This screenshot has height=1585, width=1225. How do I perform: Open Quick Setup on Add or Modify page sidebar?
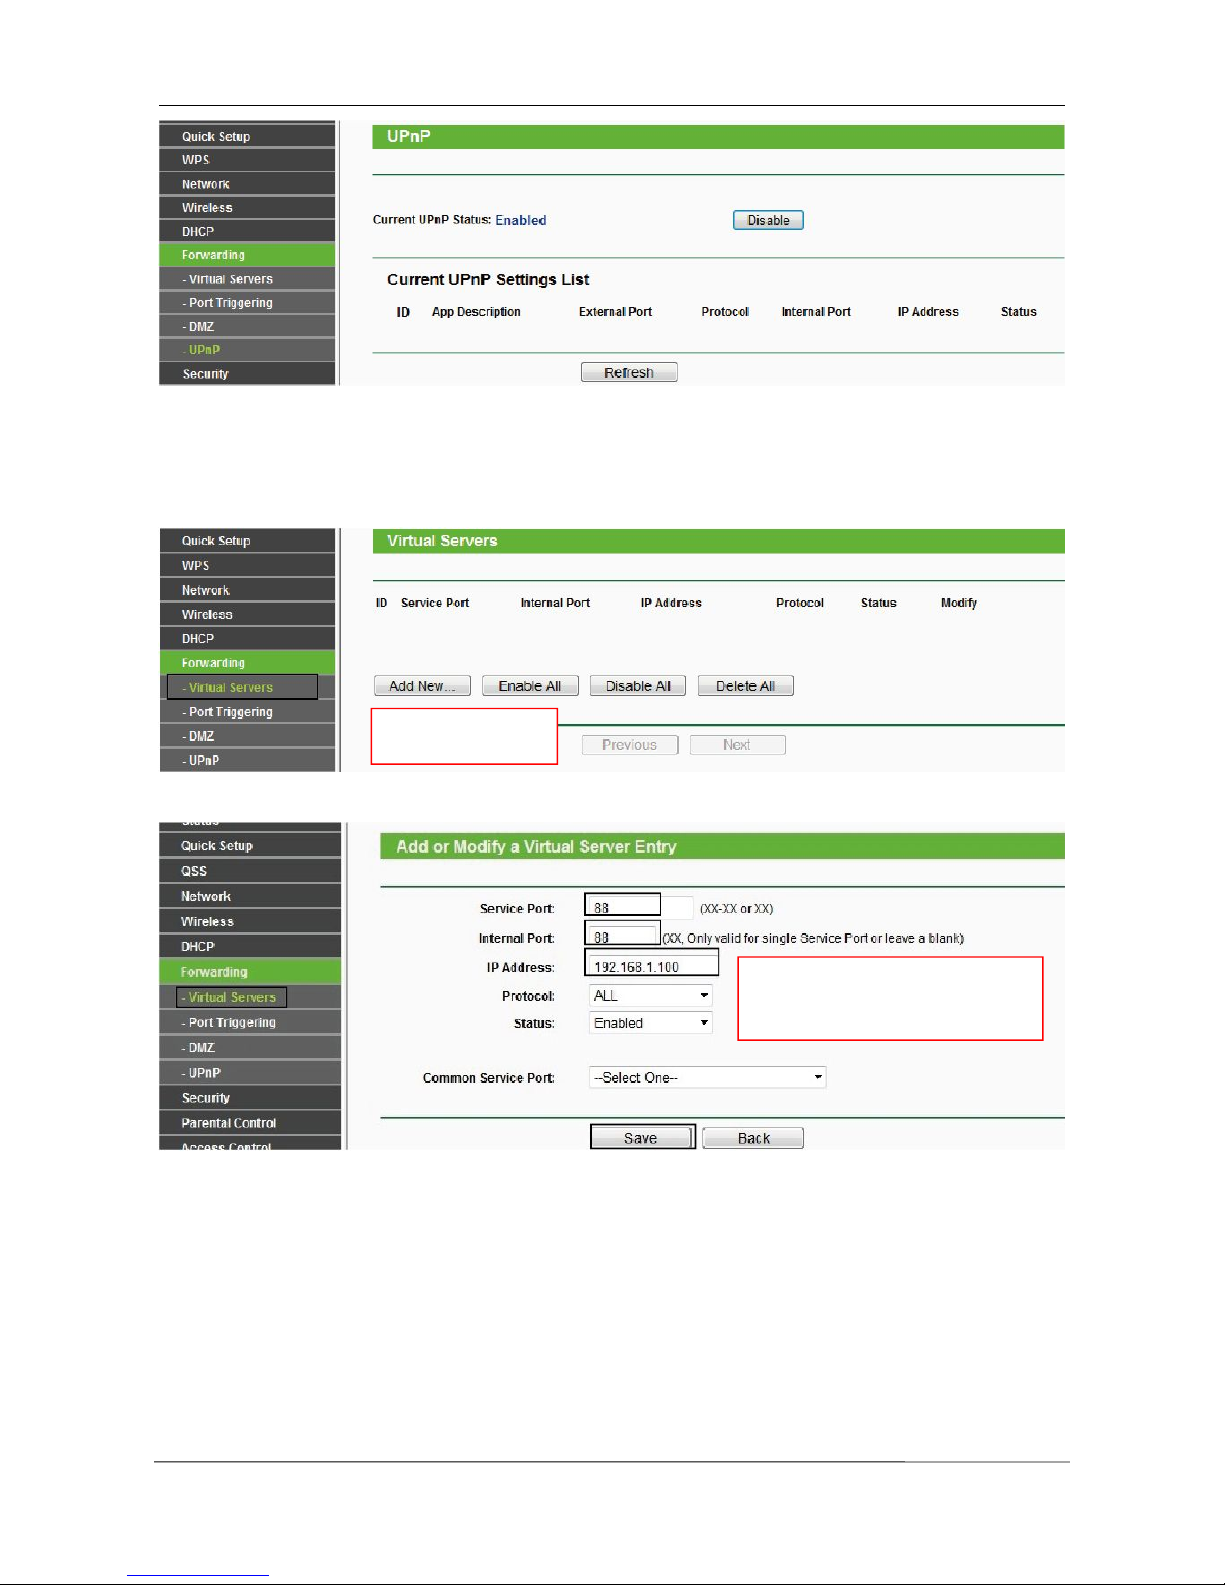(x=250, y=846)
